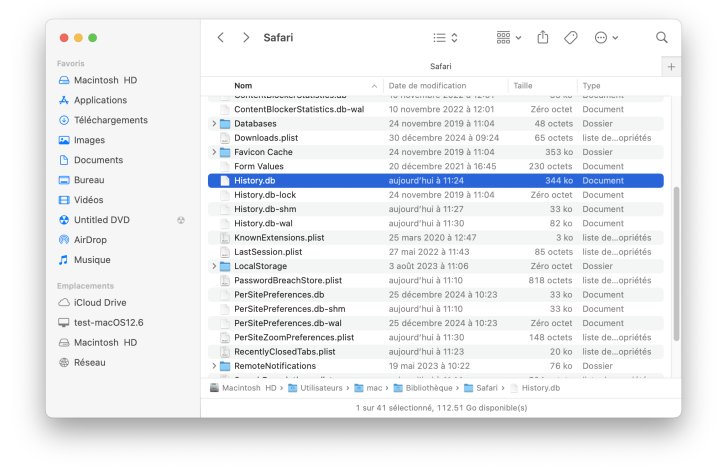Select the LocalStorage folder row
Image resolution: width=720 pixels, height=474 pixels.
click(x=436, y=266)
